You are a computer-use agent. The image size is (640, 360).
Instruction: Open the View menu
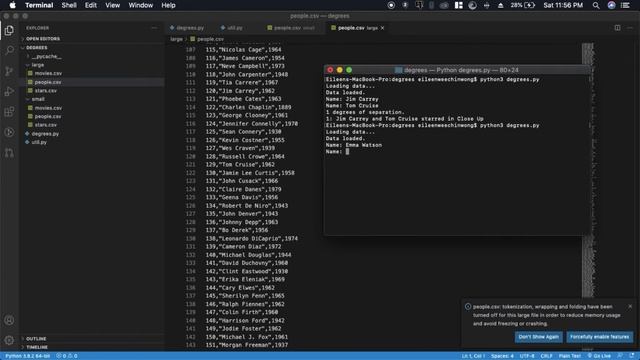click(112, 5)
